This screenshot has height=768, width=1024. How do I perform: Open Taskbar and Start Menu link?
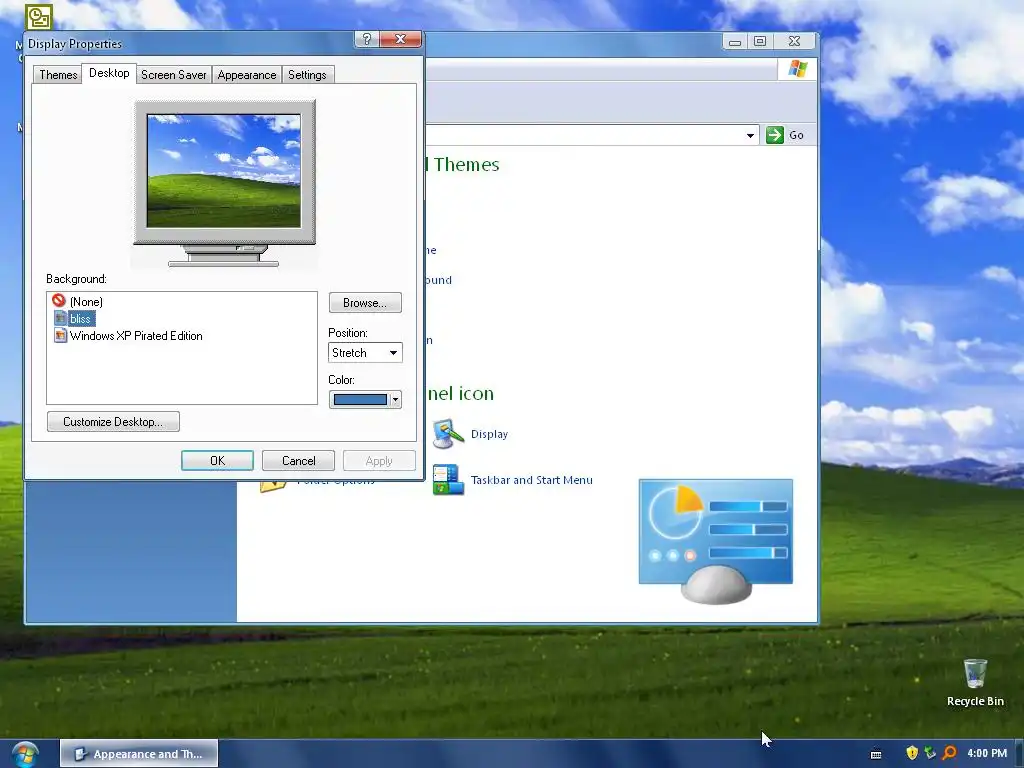coord(532,480)
